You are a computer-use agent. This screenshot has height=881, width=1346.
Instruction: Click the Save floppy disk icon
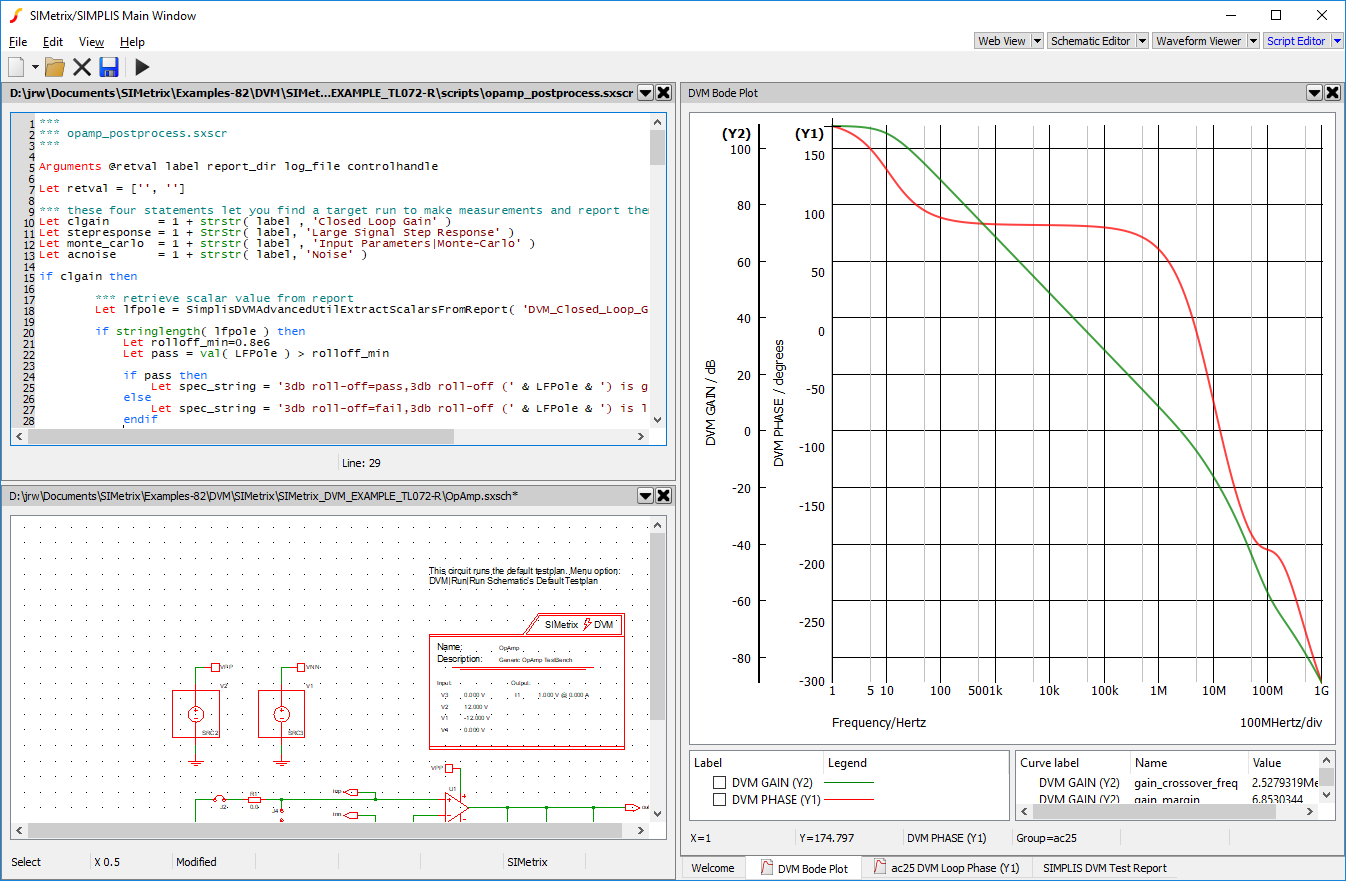(109, 67)
